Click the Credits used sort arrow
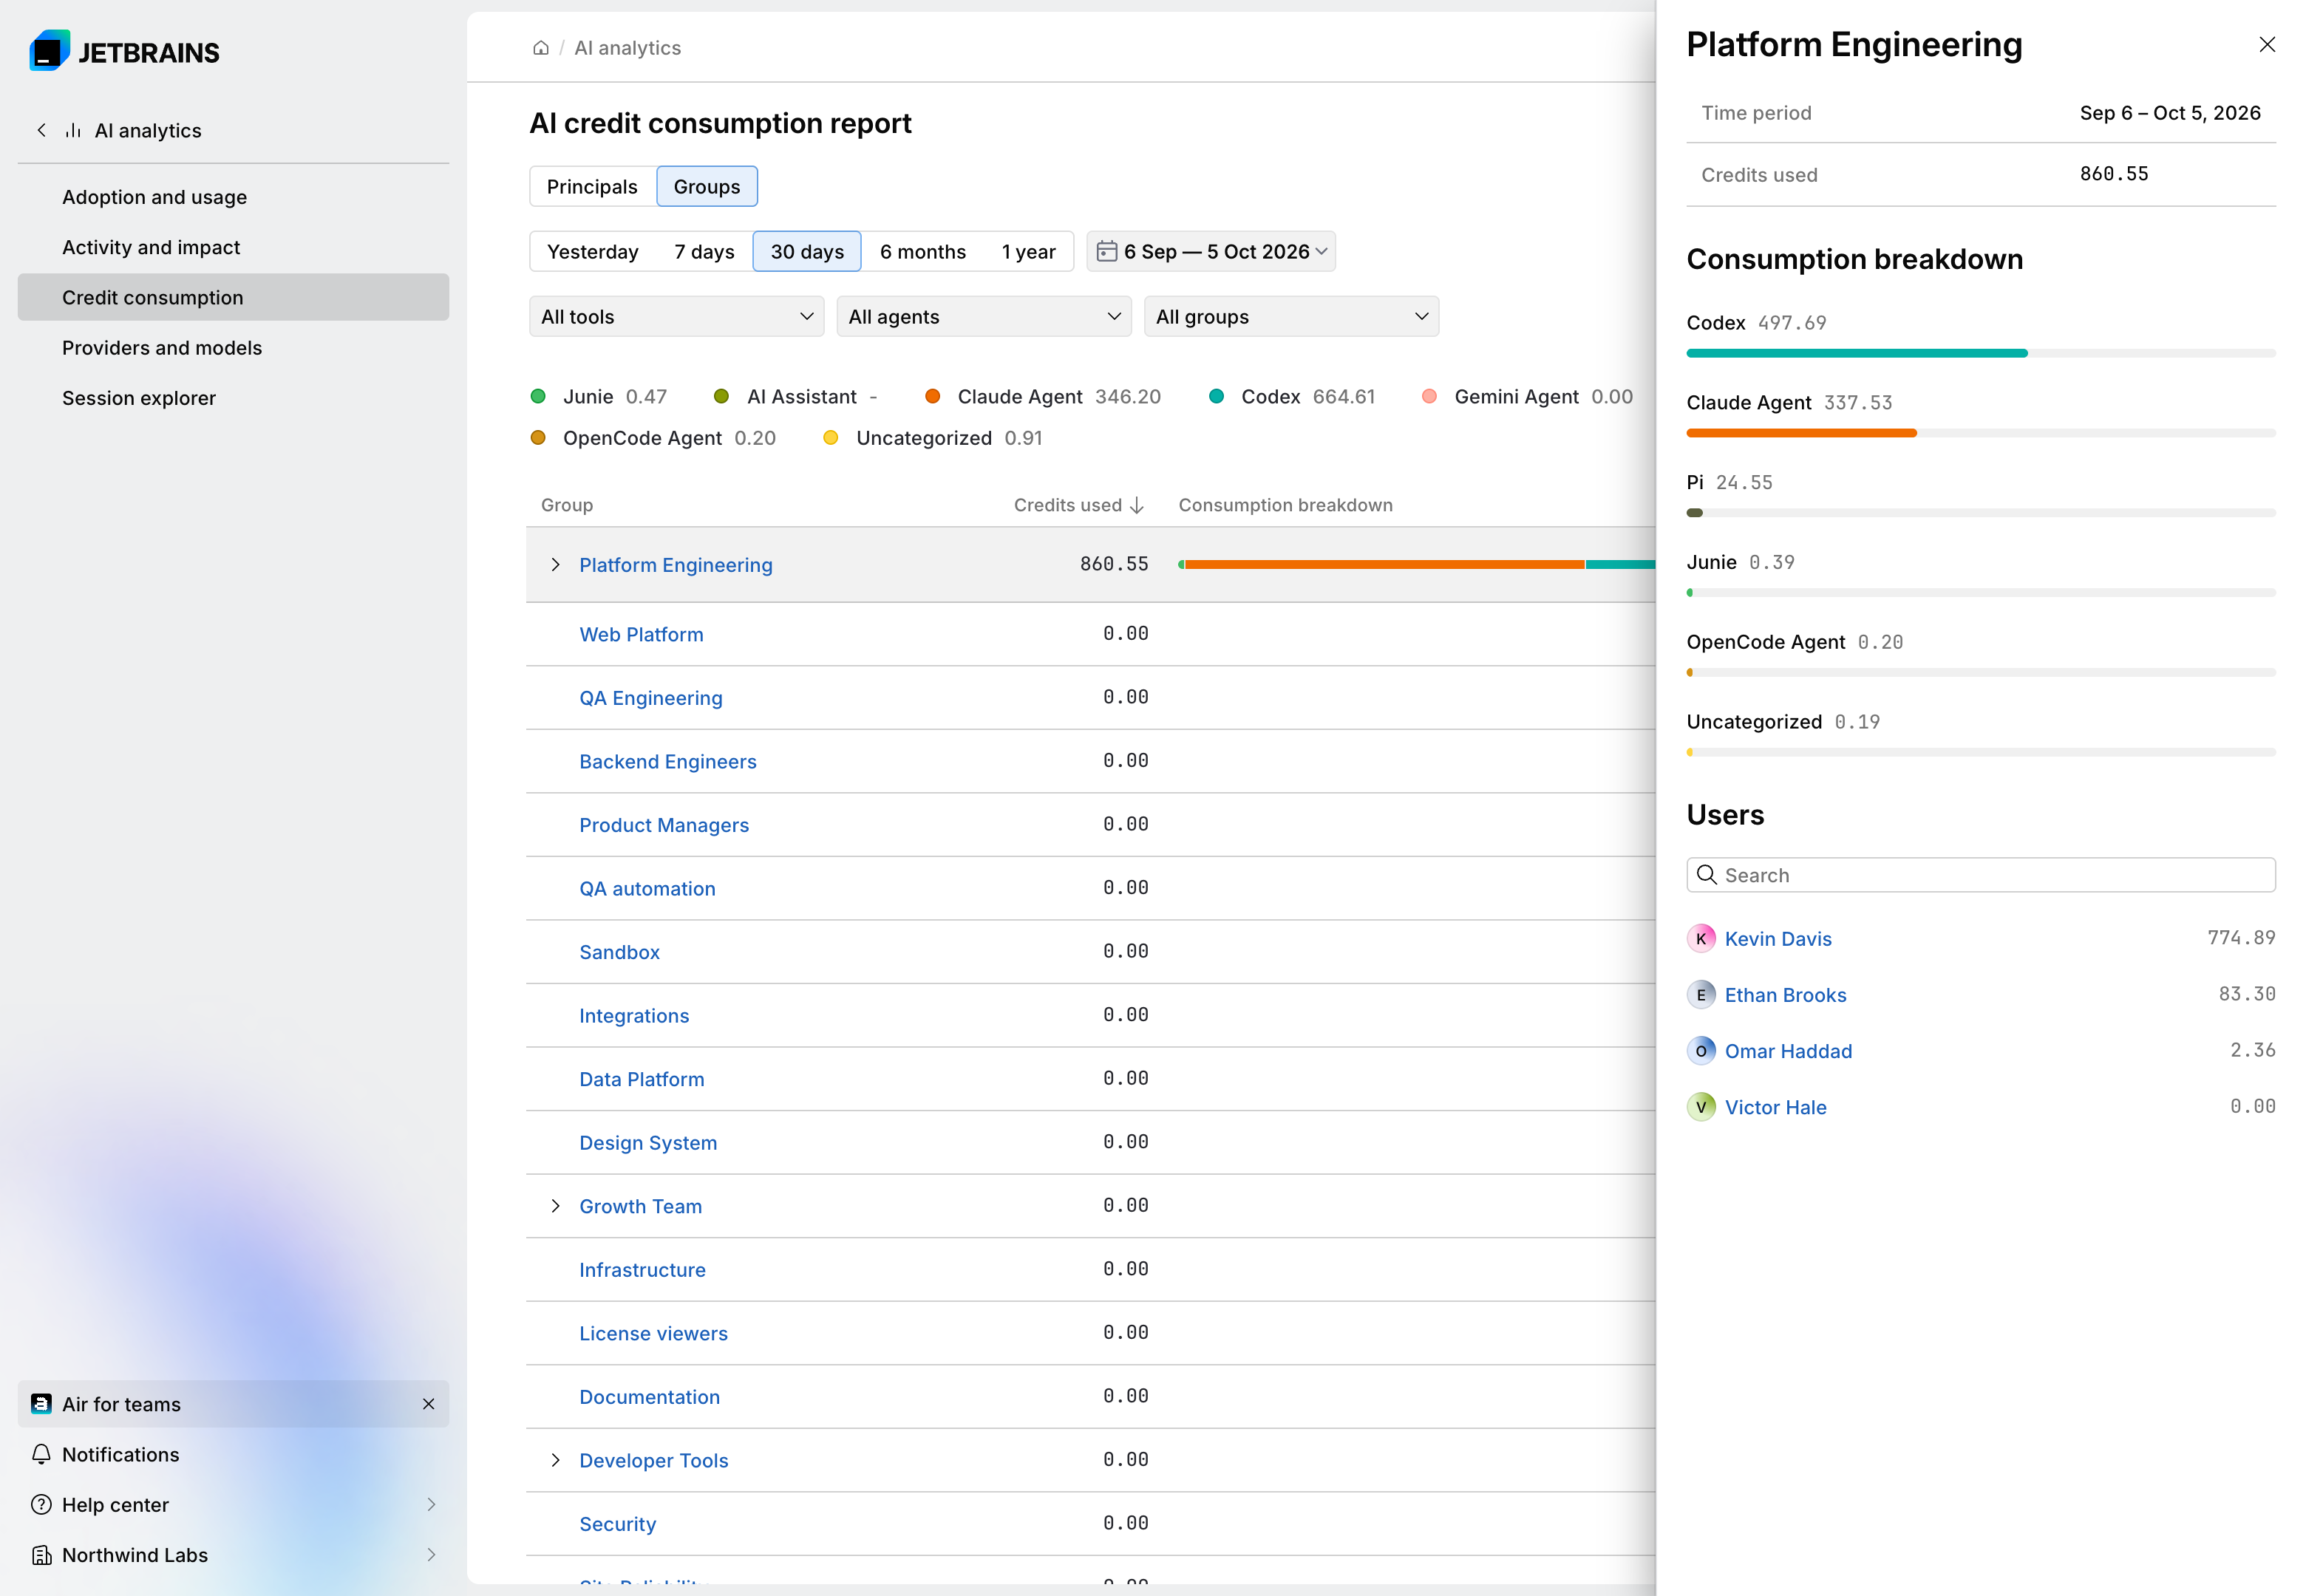This screenshot has height=1596, width=2306. (1137, 505)
